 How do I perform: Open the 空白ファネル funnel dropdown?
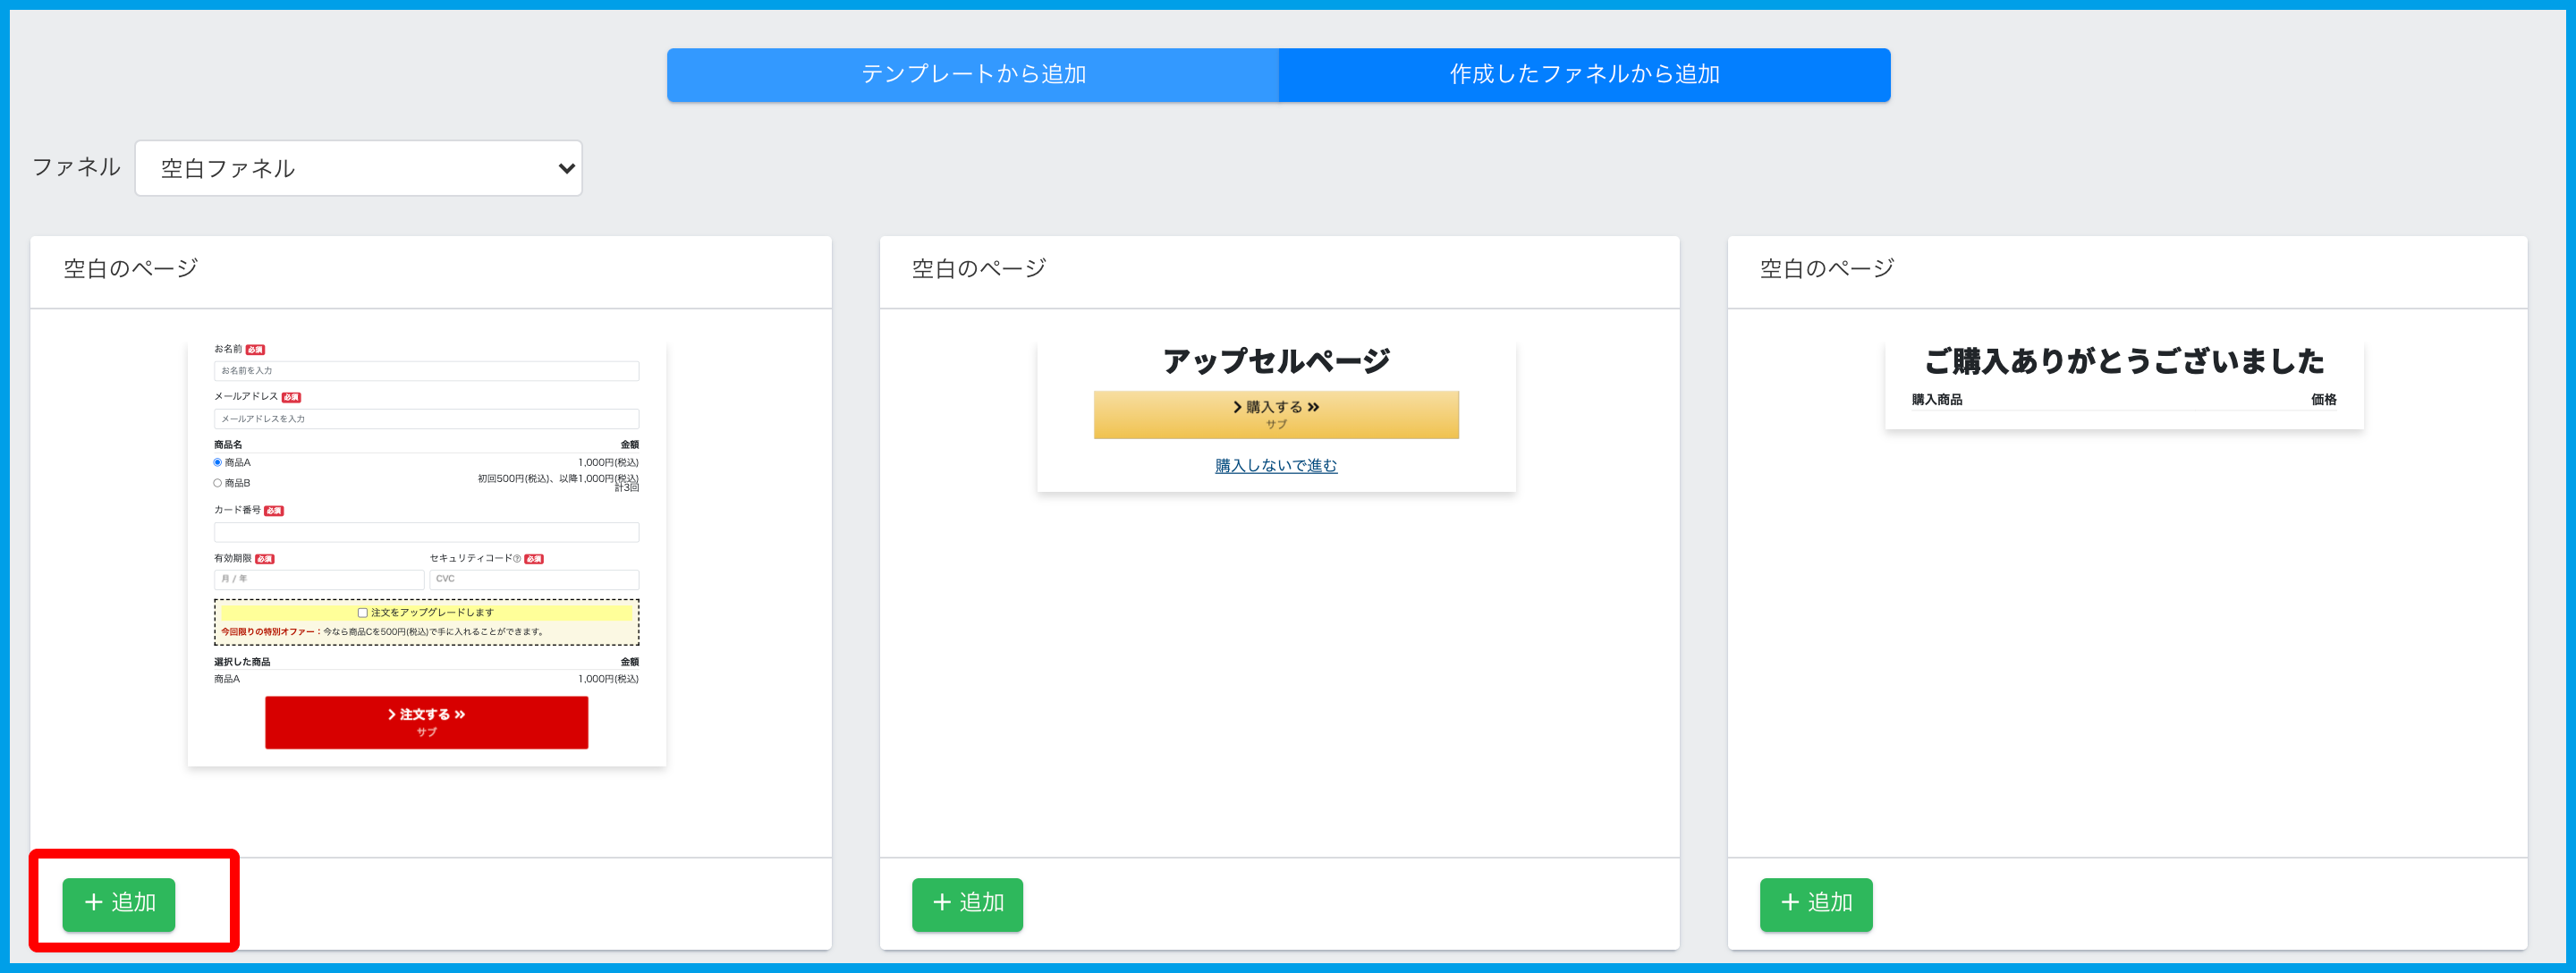point(358,168)
